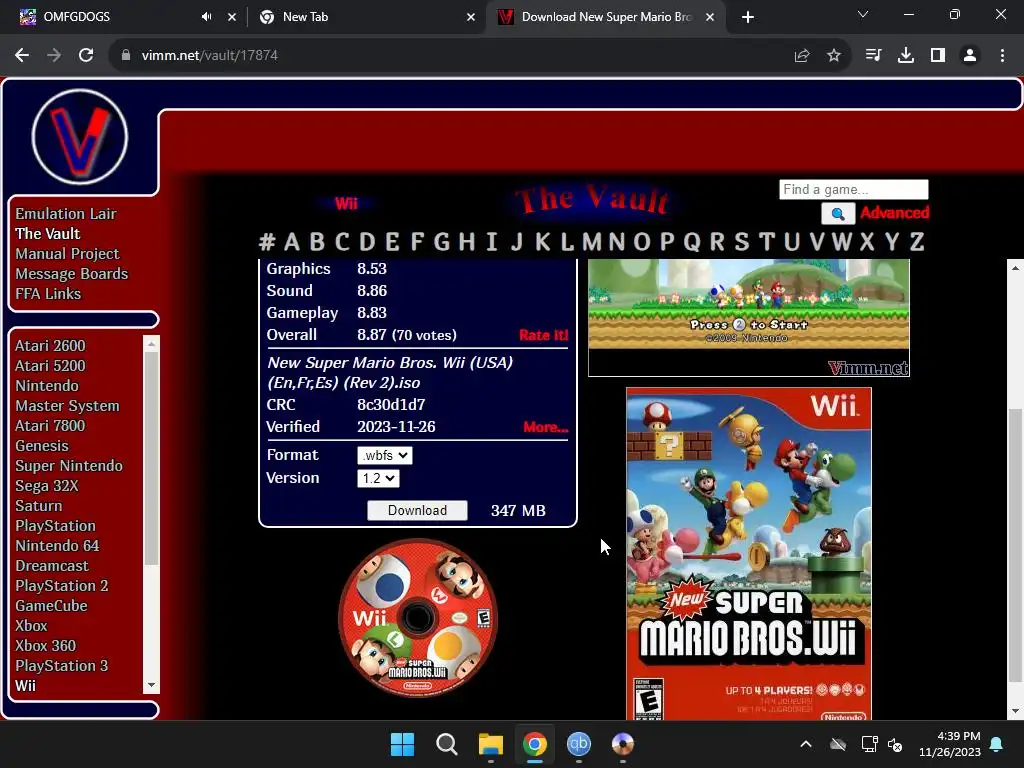
Task: Click the share page icon in address bar
Action: (802, 56)
